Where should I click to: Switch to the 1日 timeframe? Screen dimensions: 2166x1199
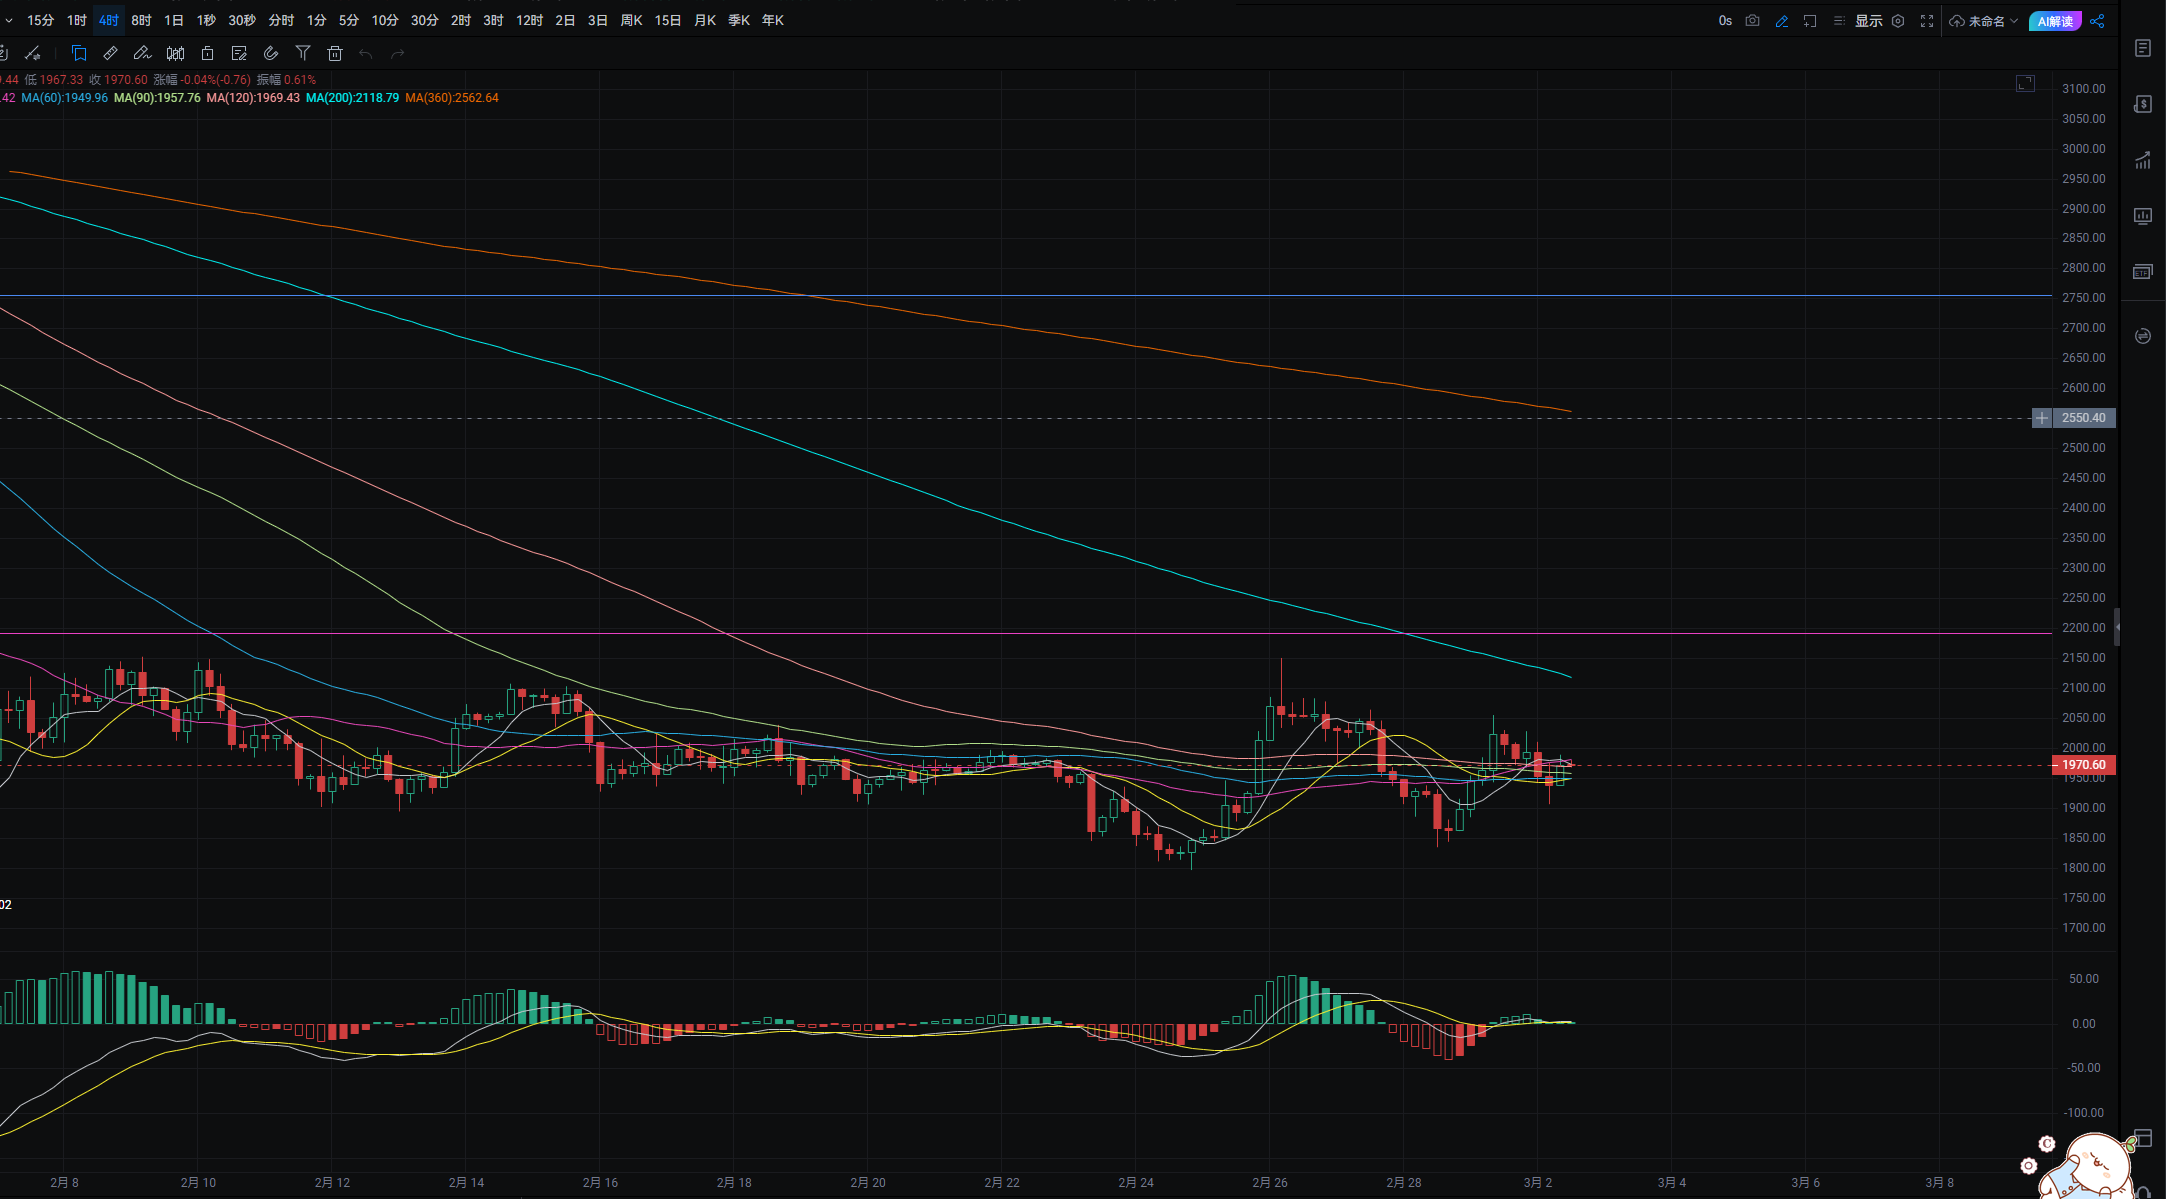coord(173,20)
